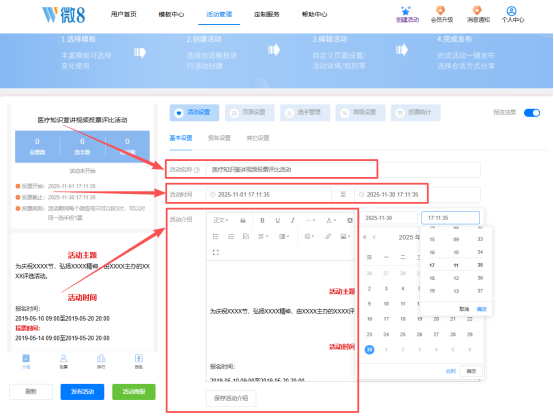Open more formatting (…) dropdown

310,220
